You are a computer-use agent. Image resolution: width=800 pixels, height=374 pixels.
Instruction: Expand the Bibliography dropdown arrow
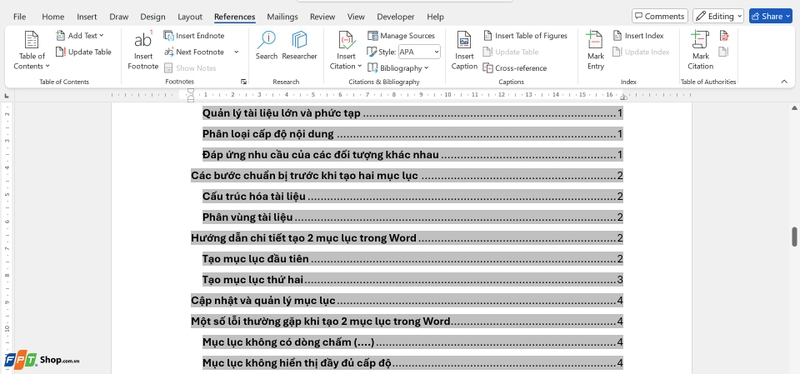(426, 68)
